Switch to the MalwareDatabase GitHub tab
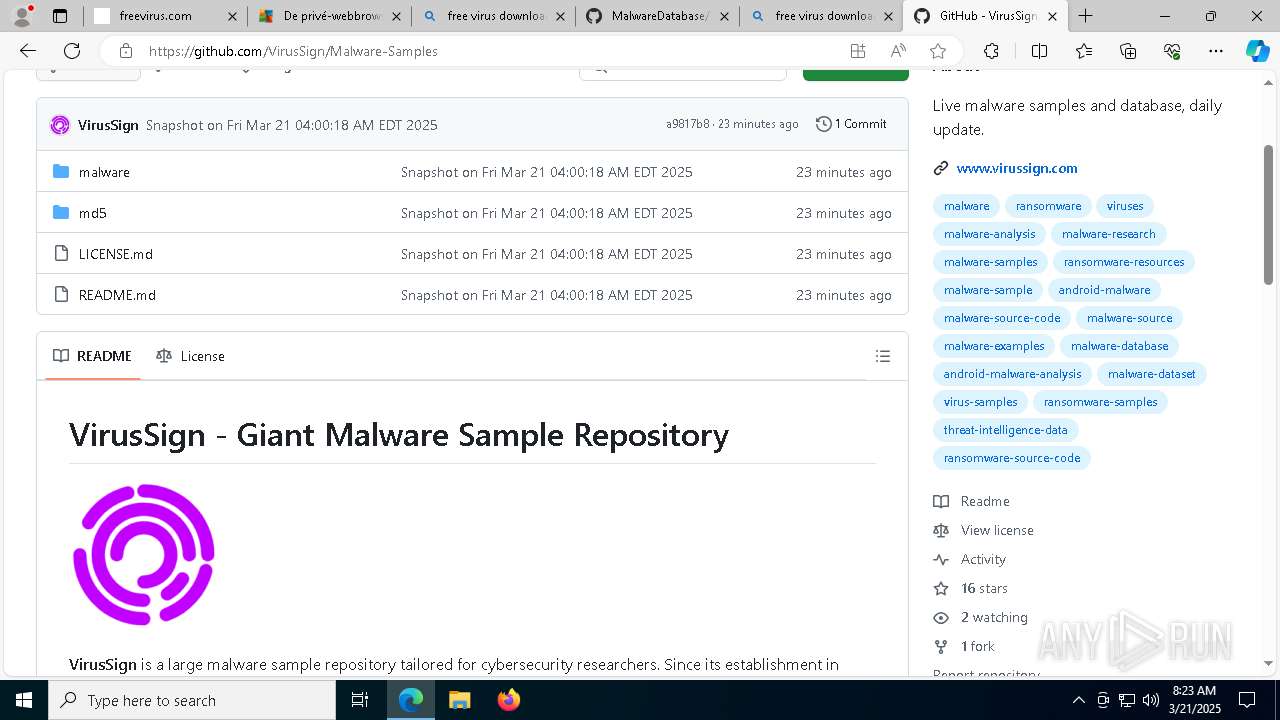 [x=657, y=16]
